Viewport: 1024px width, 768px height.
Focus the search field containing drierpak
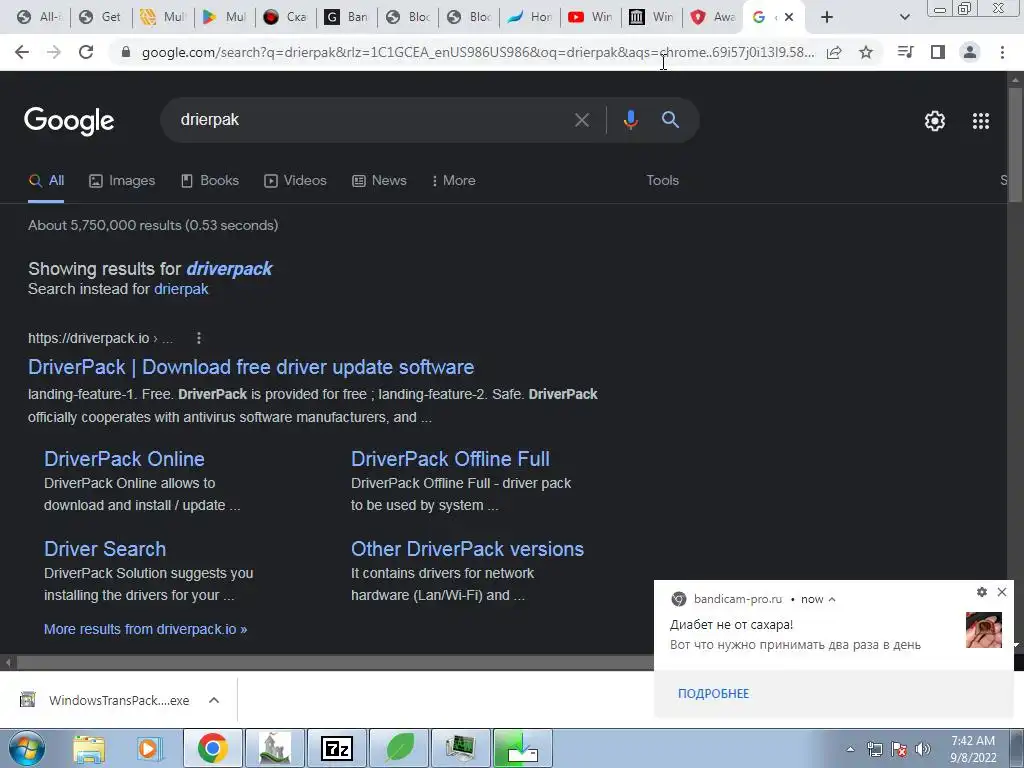(x=372, y=120)
